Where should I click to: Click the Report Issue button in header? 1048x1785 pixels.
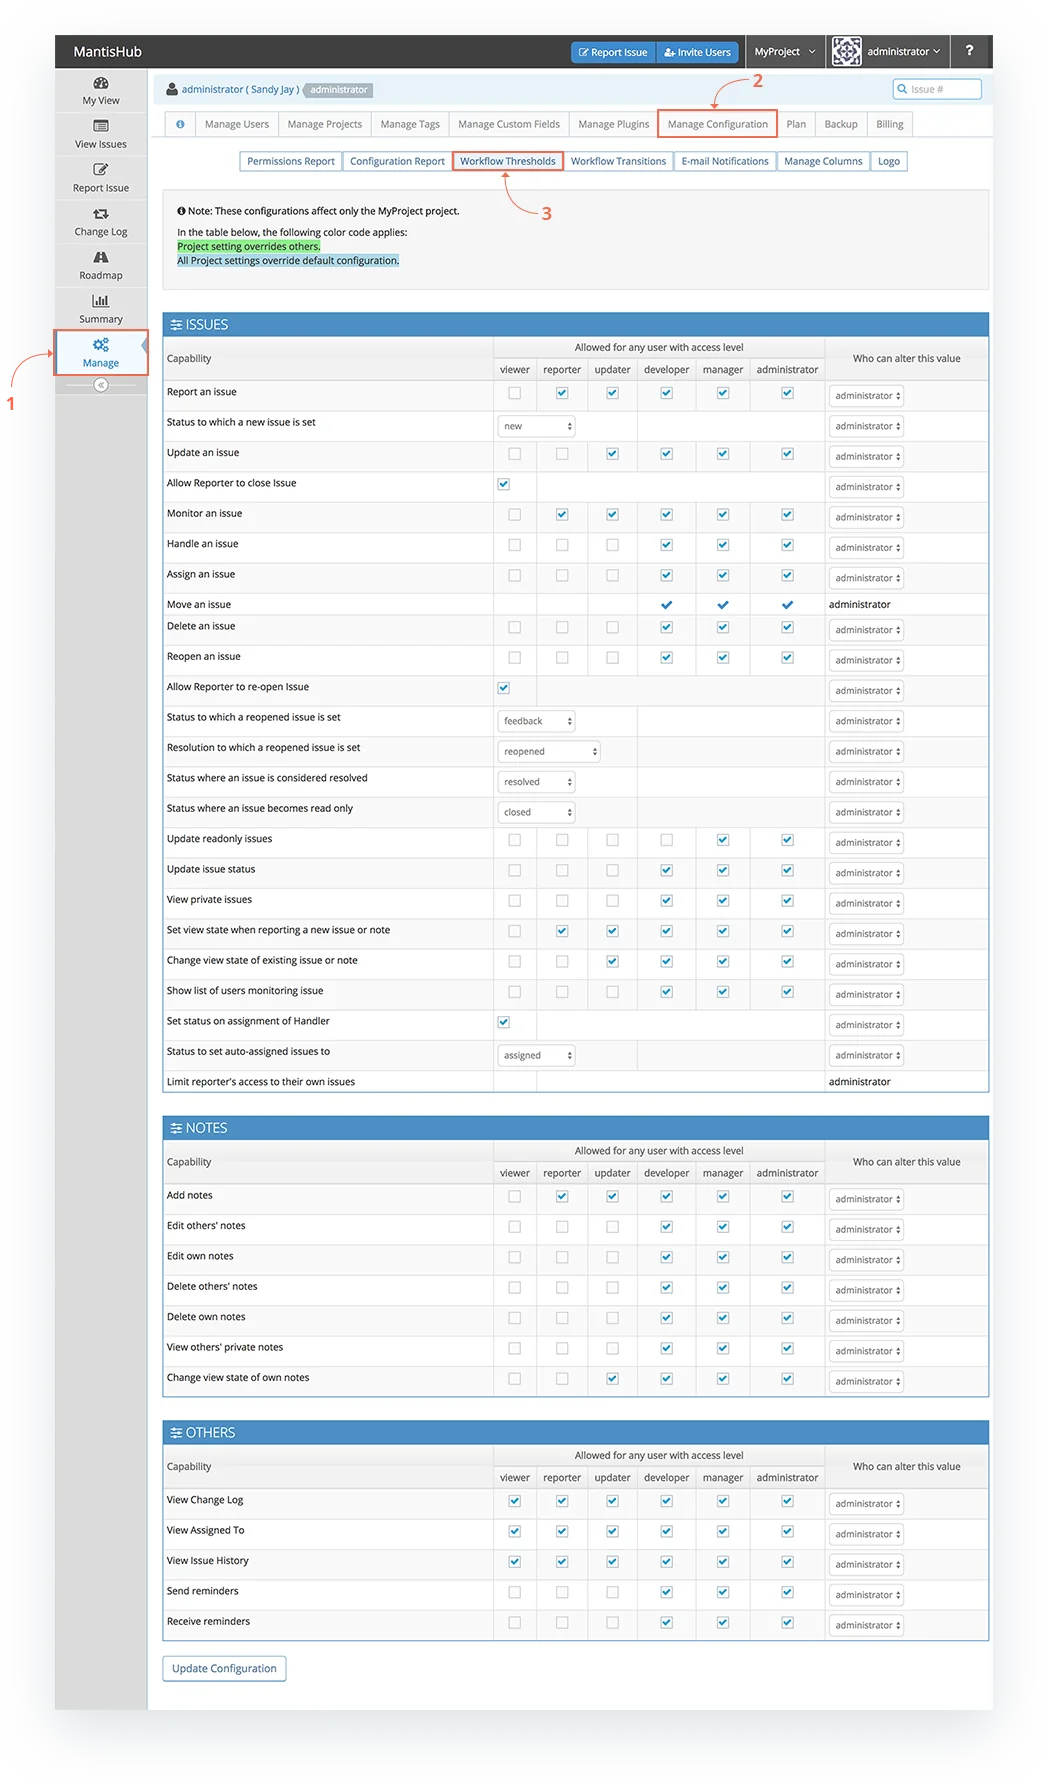613,52
